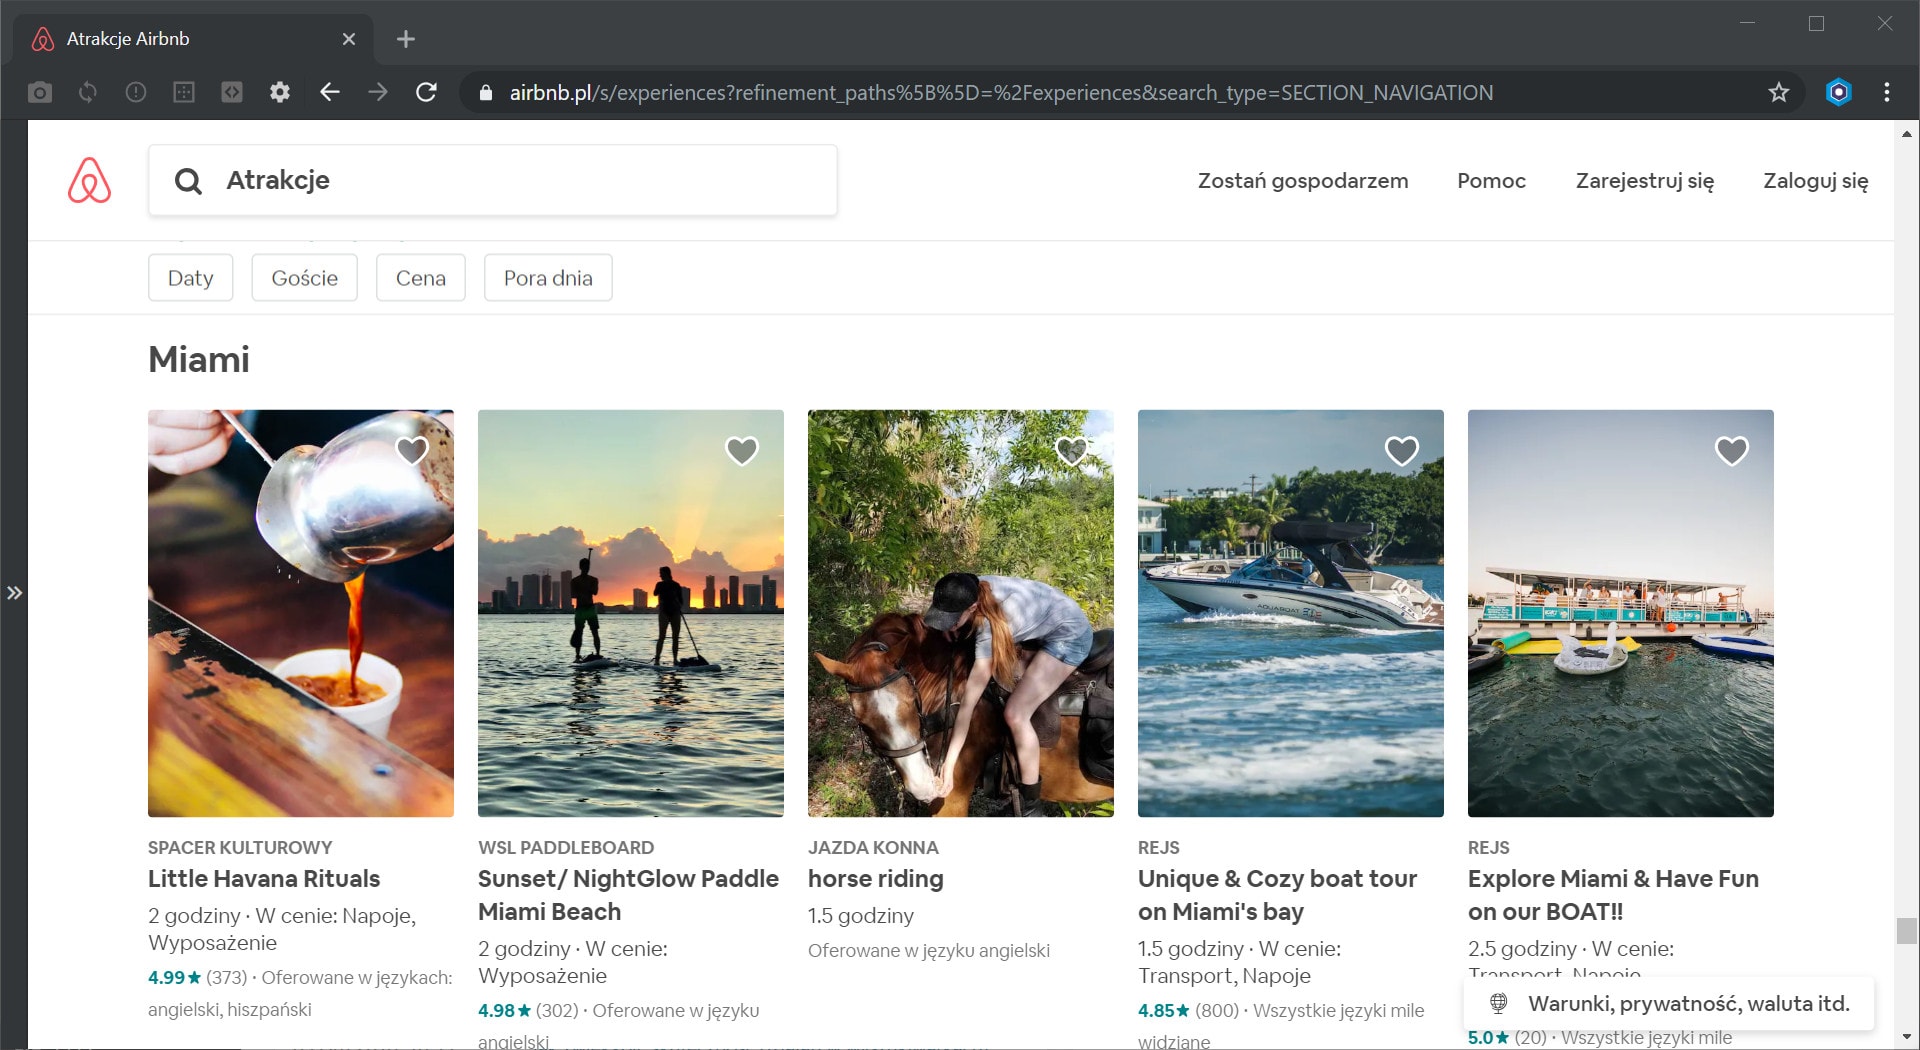Click the Airbnb logo in the header
The width and height of the screenshot is (1920, 1050).
89,180
